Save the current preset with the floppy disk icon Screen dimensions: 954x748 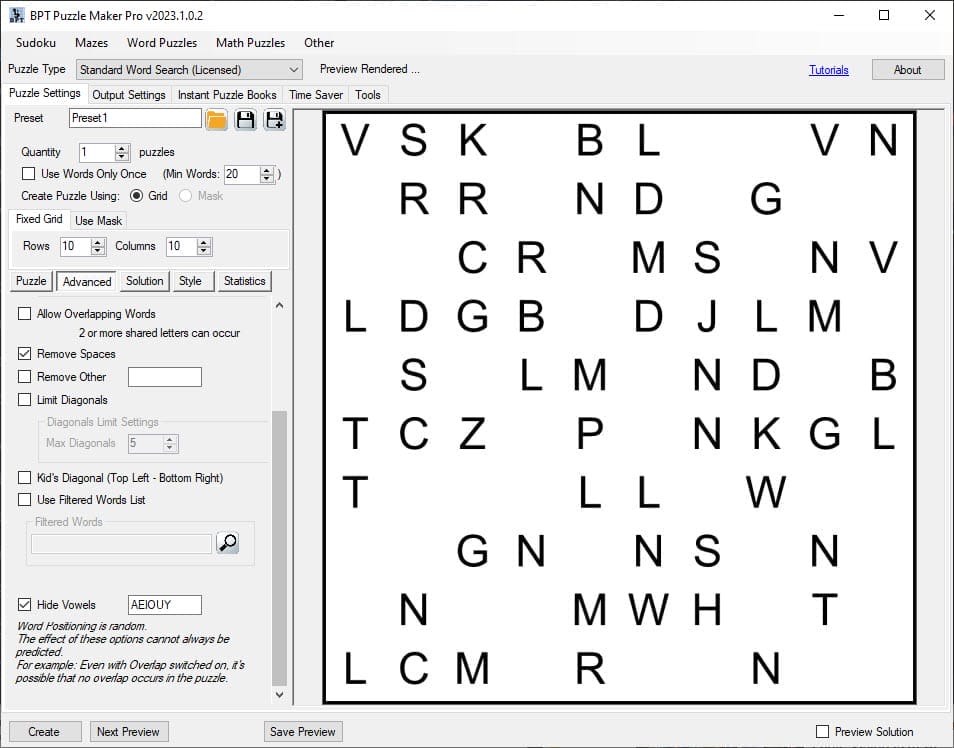[x=245, y=120]
